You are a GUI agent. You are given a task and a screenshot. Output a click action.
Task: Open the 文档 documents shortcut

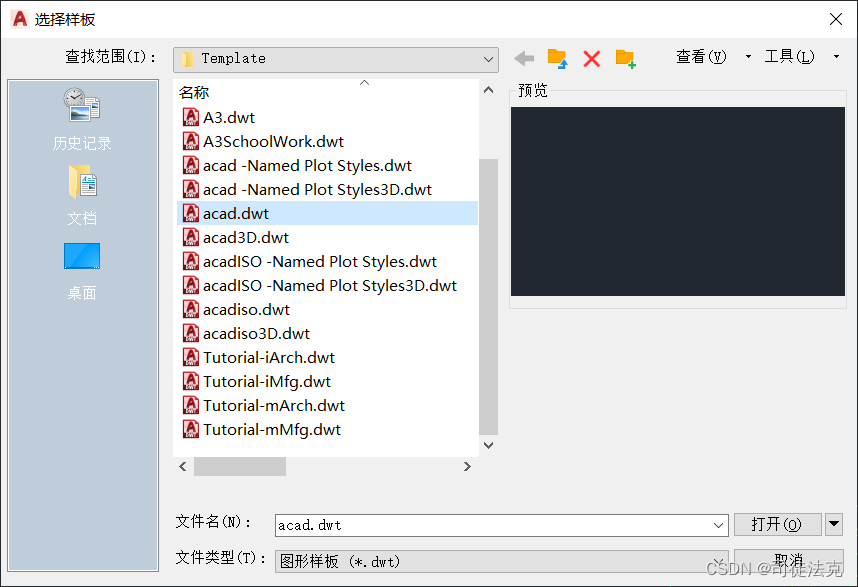coord(82,195)
